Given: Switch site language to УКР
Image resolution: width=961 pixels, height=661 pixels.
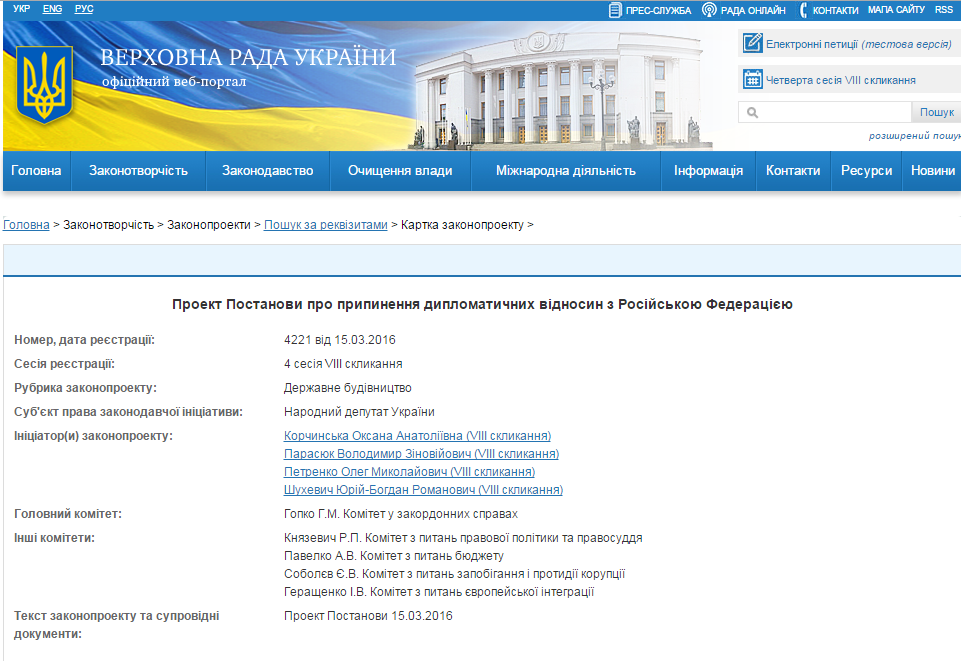Looking at the screenshot, I should [21, 9].
